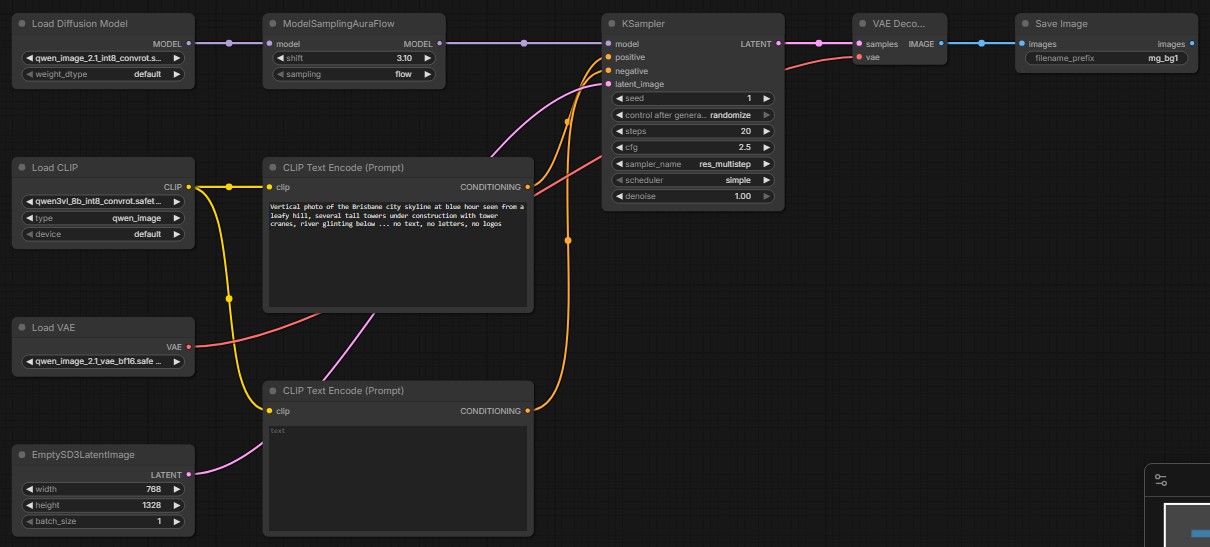This screenshot has width=1210, height=547.
Task: Click CONDITIONING output of Brisbane prompt node
Action: (x=529, y=187)
